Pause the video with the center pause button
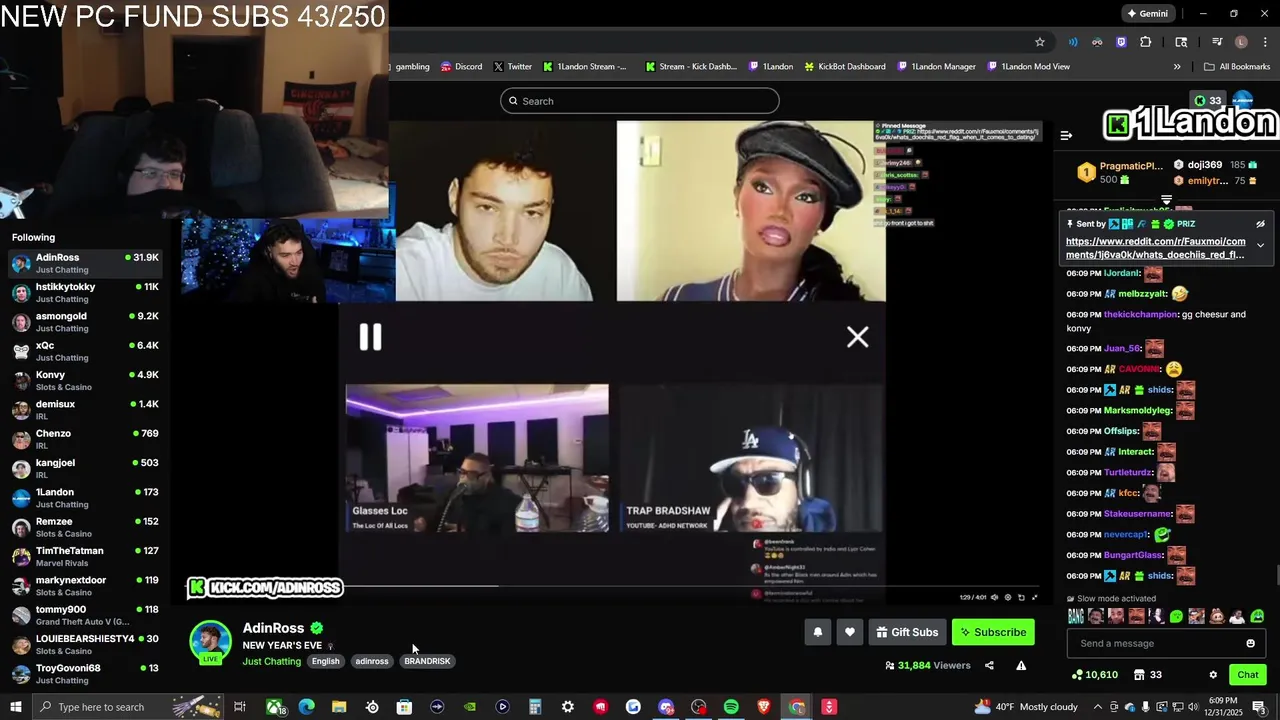 click(x=370, y=337)
